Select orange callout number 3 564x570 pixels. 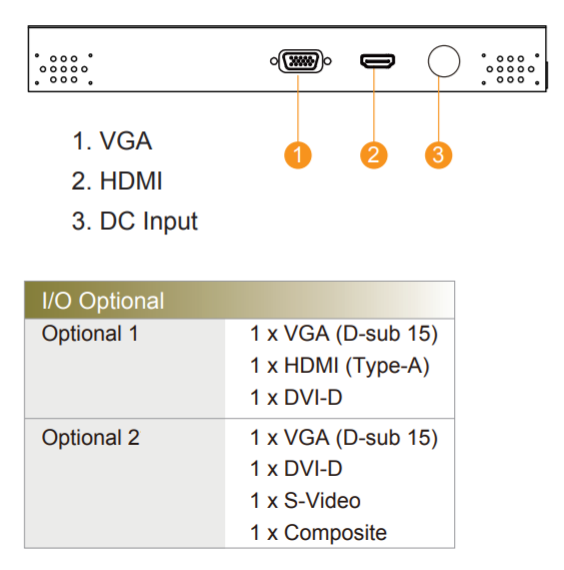point(439,155)
